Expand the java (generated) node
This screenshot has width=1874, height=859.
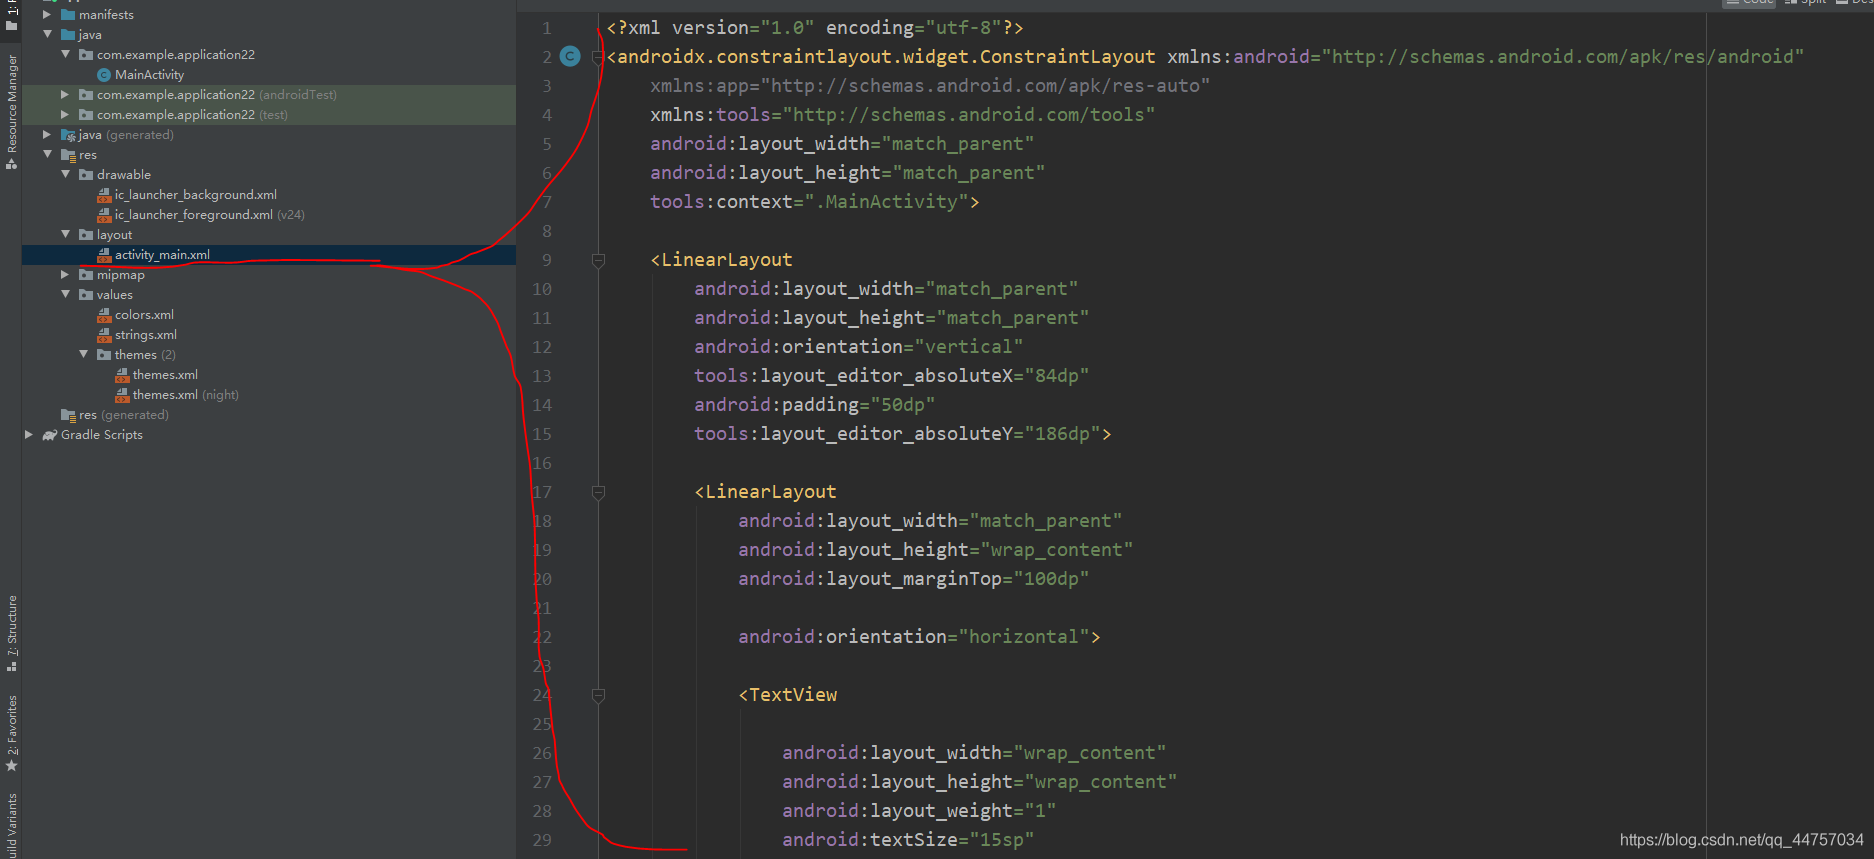[47, 134]
